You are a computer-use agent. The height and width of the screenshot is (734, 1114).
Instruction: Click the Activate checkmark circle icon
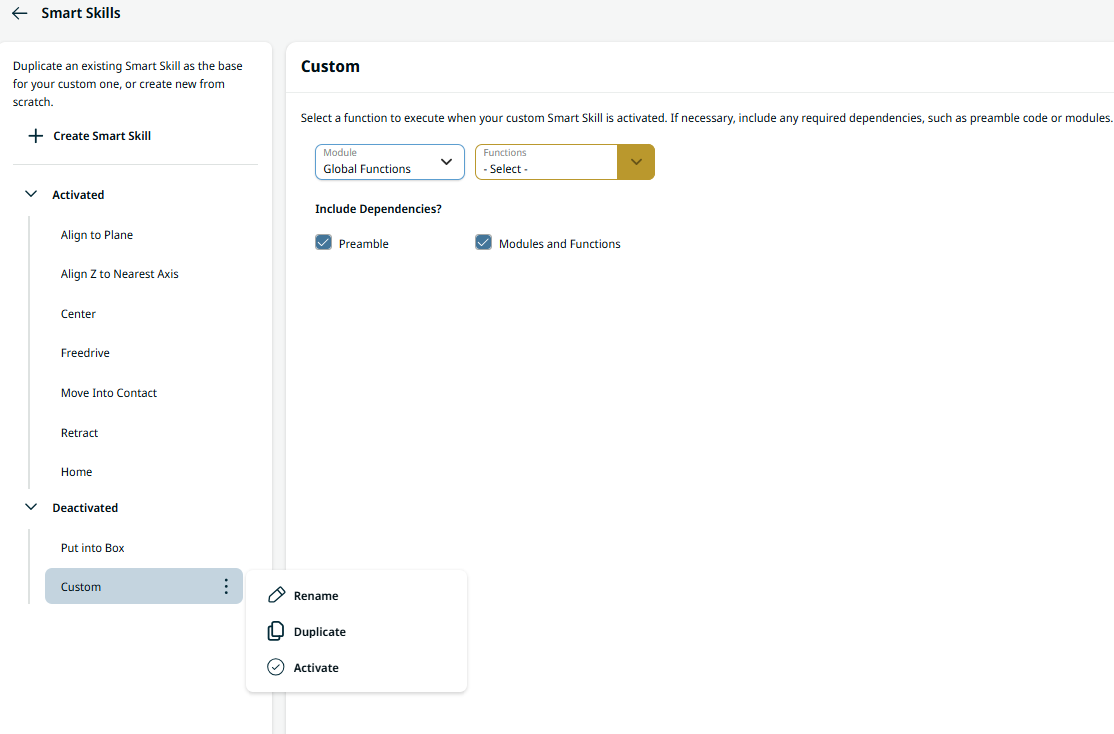[276, 668]
